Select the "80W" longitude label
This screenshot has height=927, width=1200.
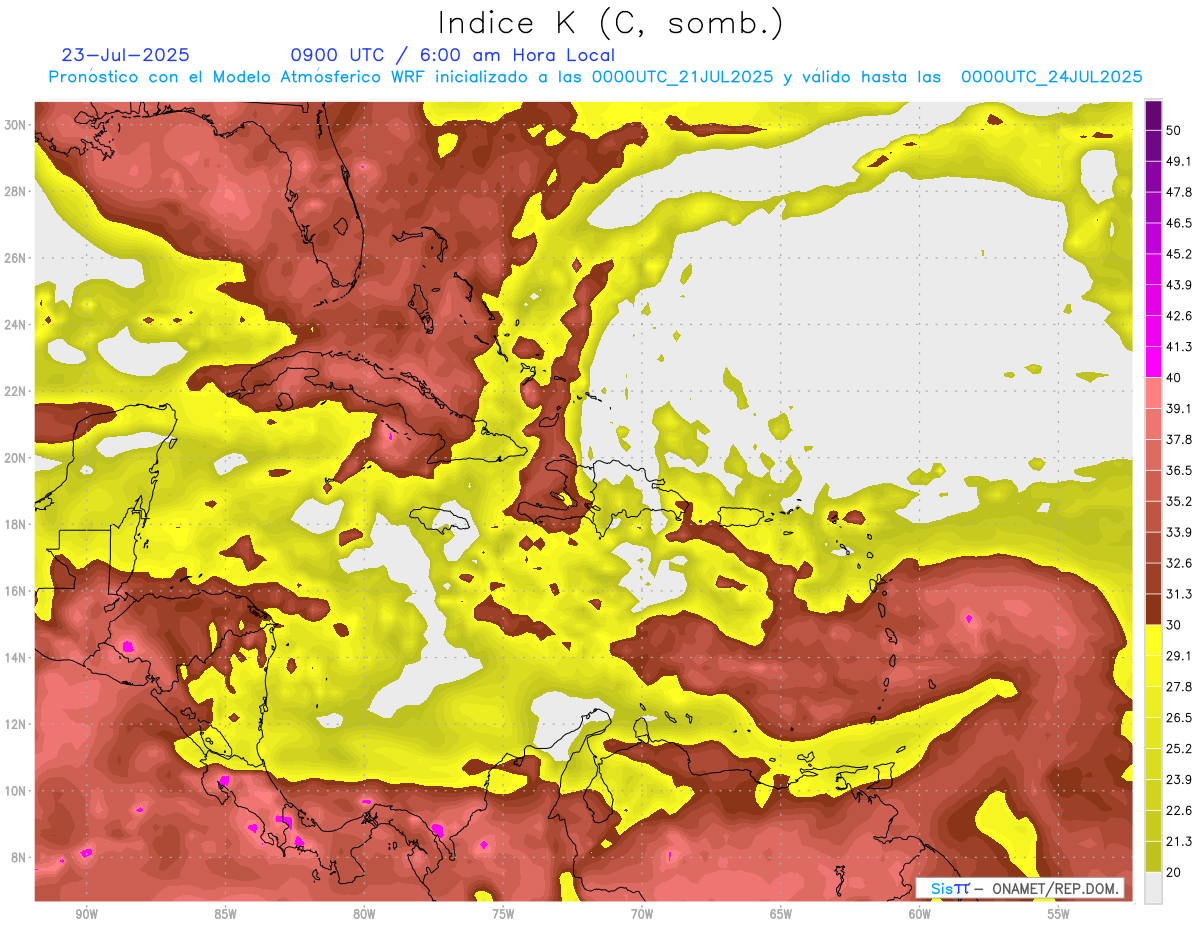[x=364, y=914]
